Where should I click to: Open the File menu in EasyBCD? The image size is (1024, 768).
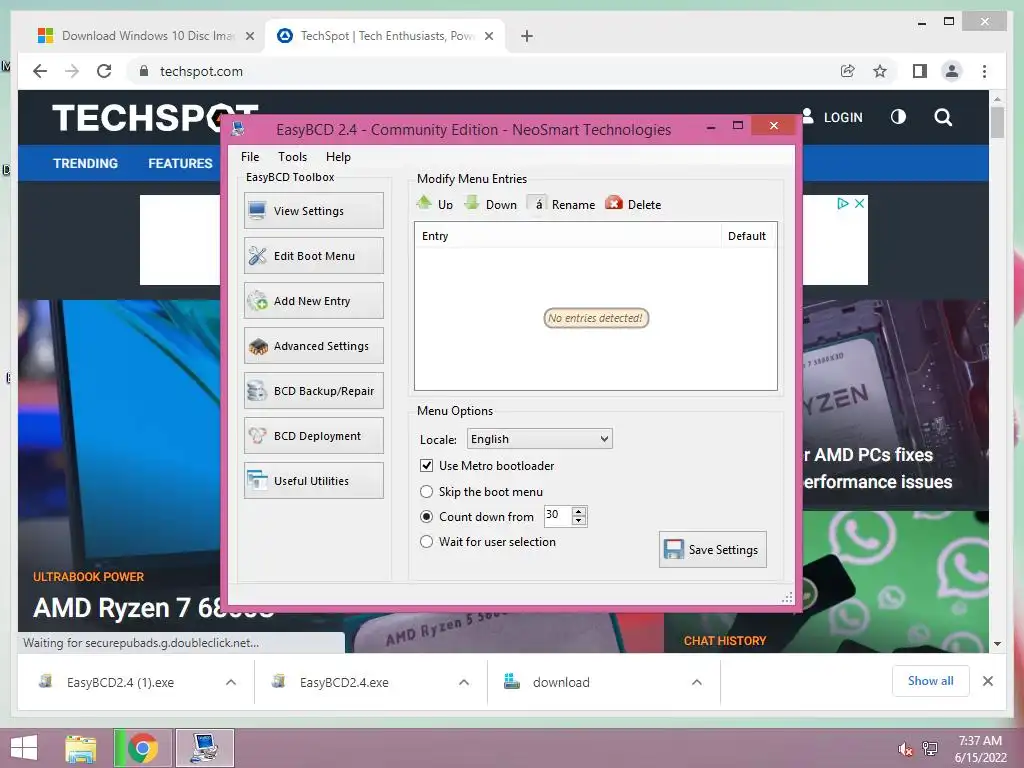(x=249, y=157)
